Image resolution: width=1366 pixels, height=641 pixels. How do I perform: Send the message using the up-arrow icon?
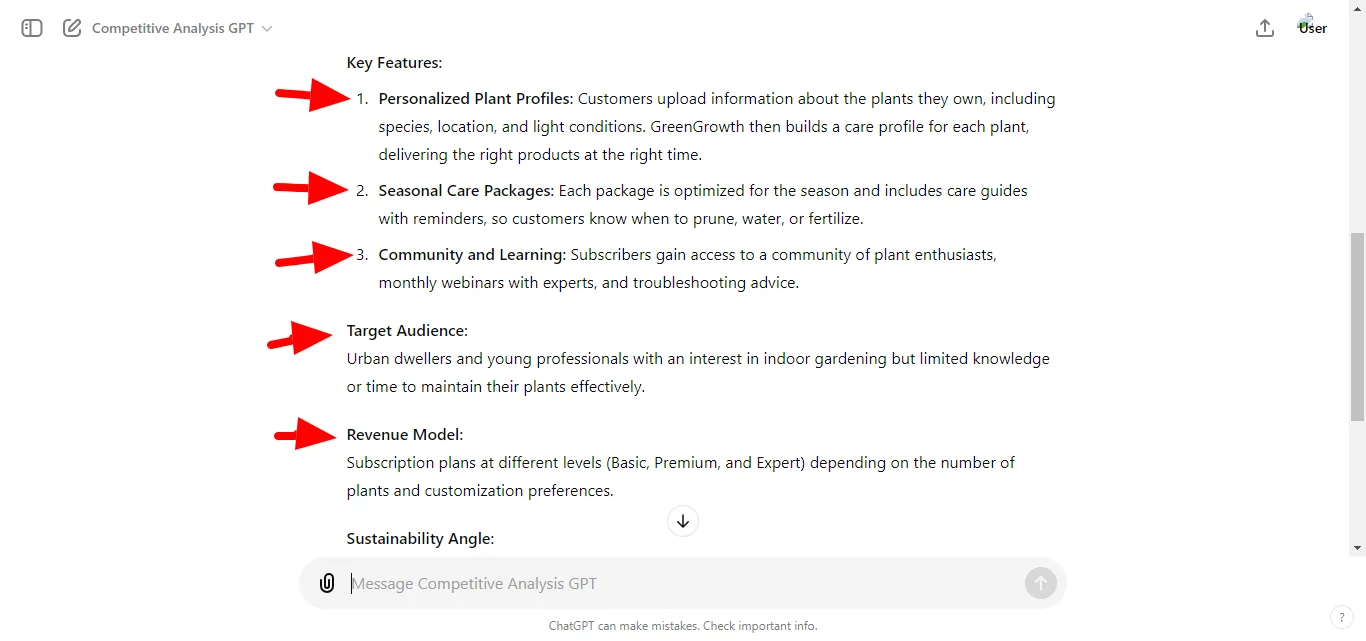coord(1040,583)
